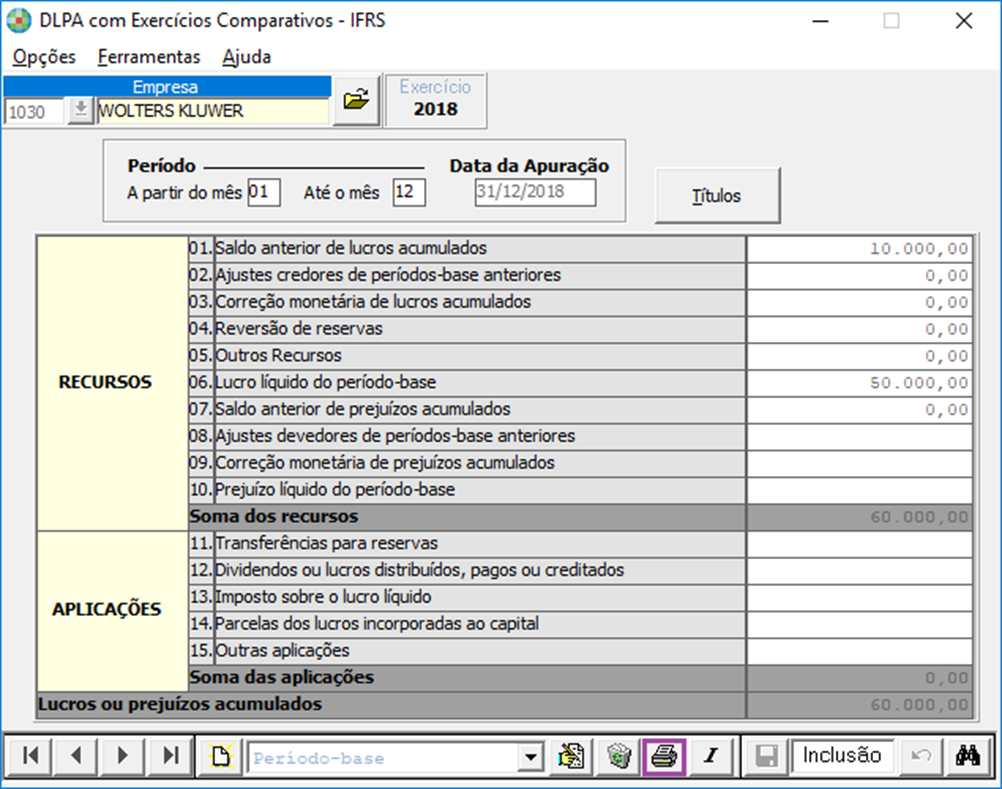The height and width of the screenshot is (789, 1002).
Task: Click the edit/alter record icon
Action: (x=571, y=756)
